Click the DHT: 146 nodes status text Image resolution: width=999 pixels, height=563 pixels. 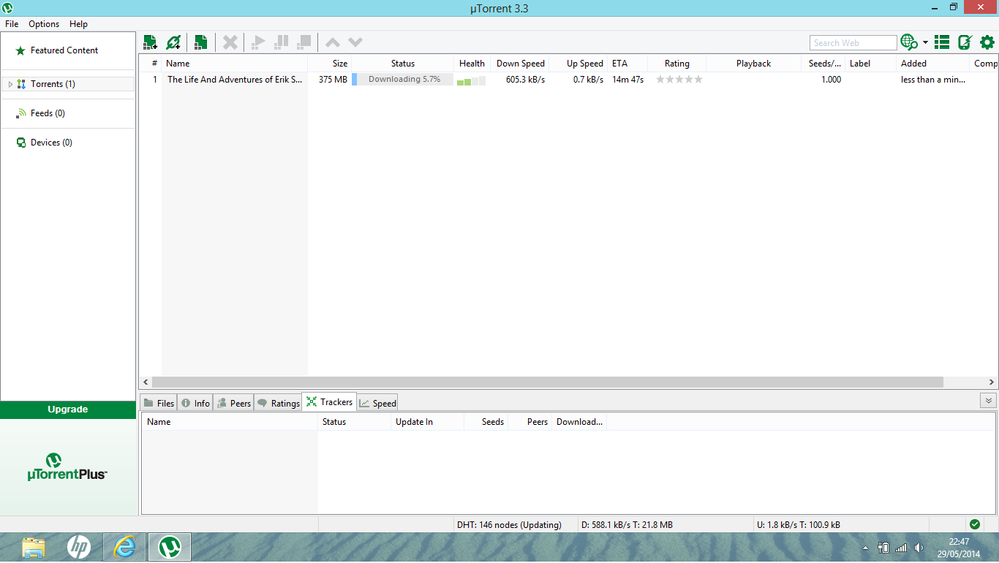point(509,525)
